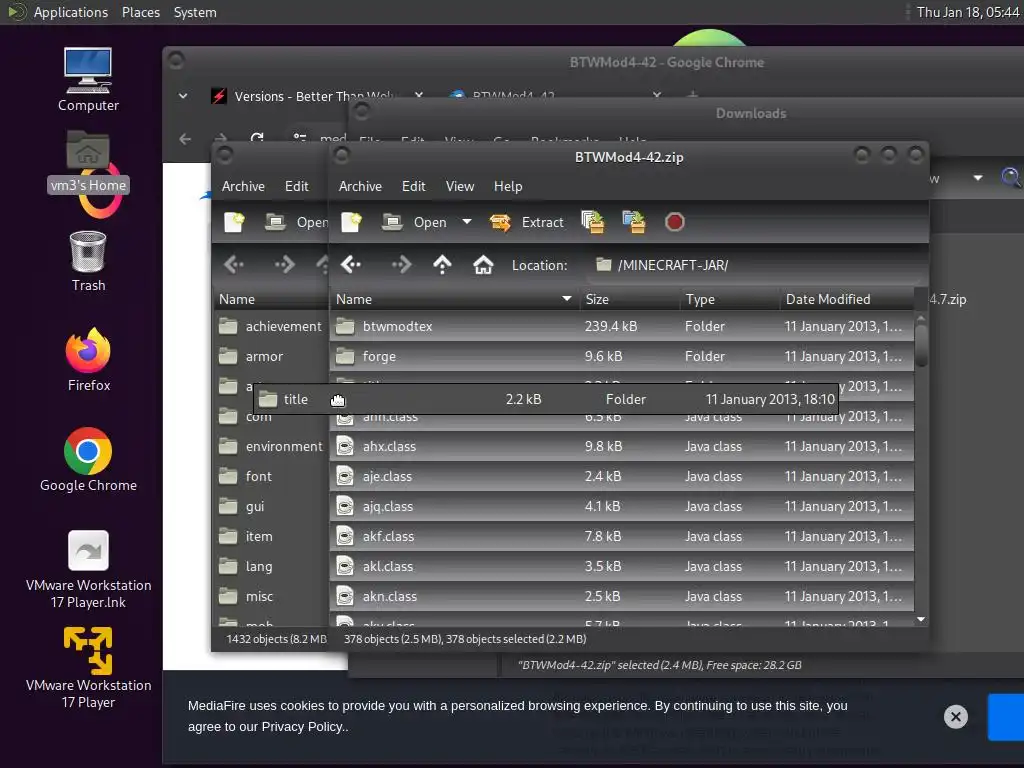The image size is (1024, 768).
Task: Select font folder in back archive window
Action: (270, 477)
